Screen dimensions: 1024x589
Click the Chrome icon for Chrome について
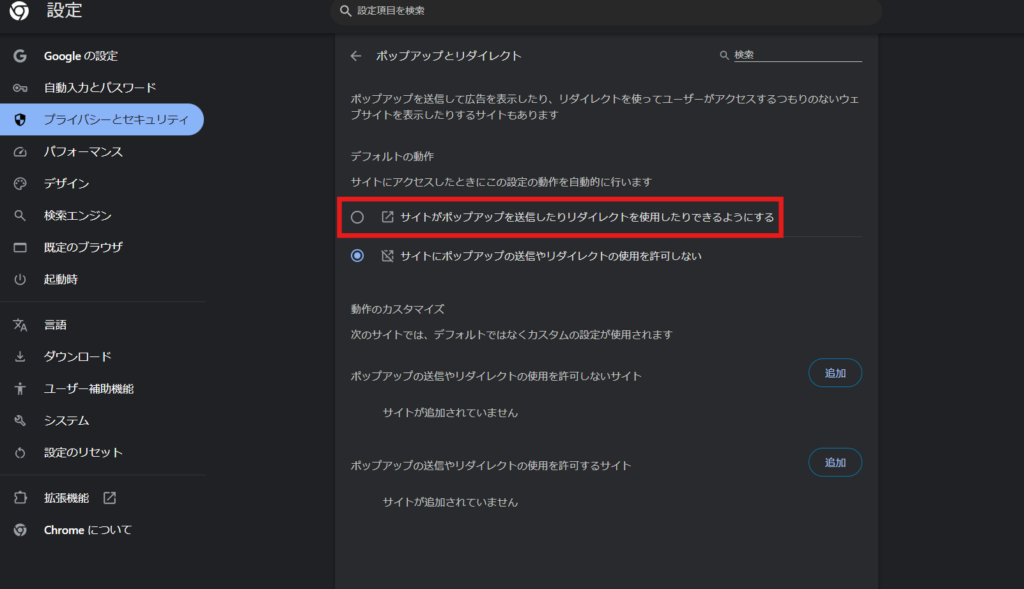(x=20, y=530)
